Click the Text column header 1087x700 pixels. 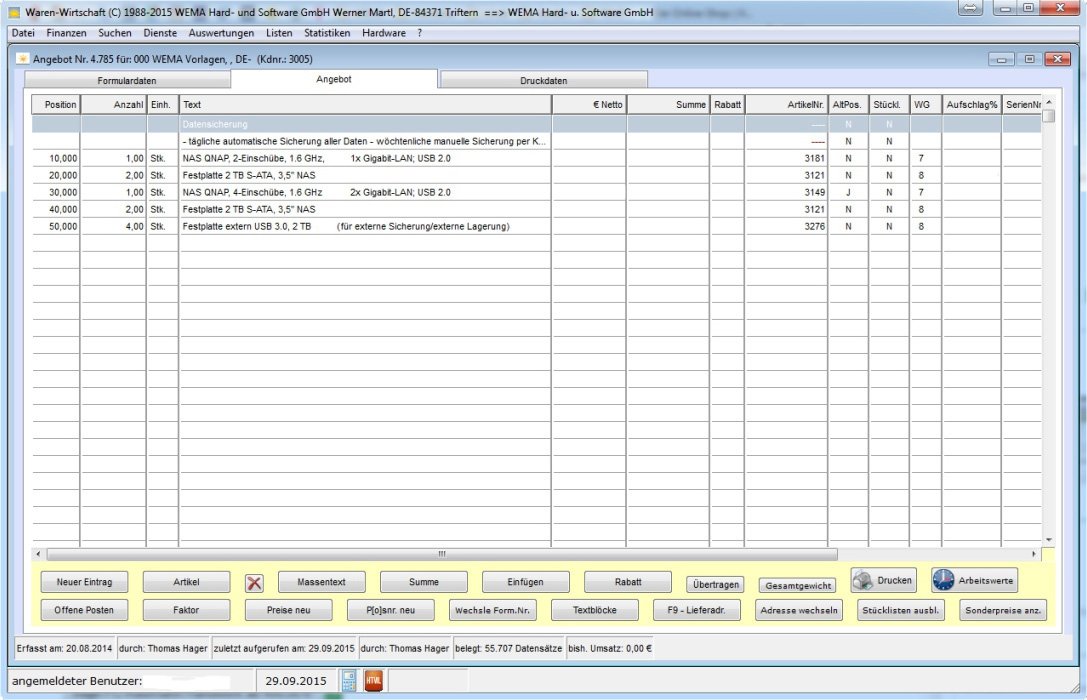point(365,105)
